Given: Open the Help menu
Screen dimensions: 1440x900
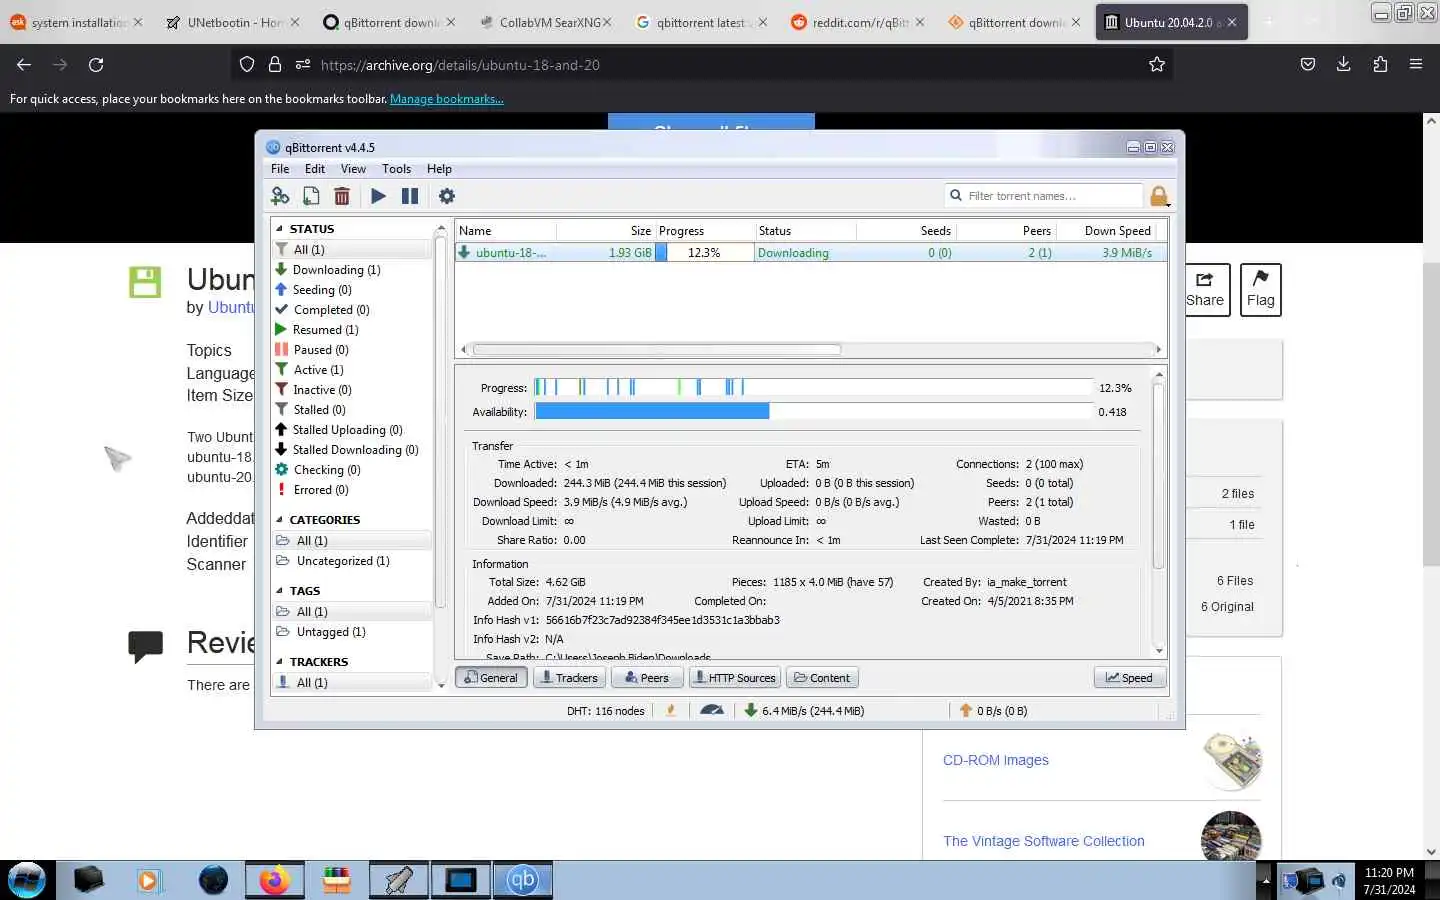Looking at the screenshot, I should (439, 169).
